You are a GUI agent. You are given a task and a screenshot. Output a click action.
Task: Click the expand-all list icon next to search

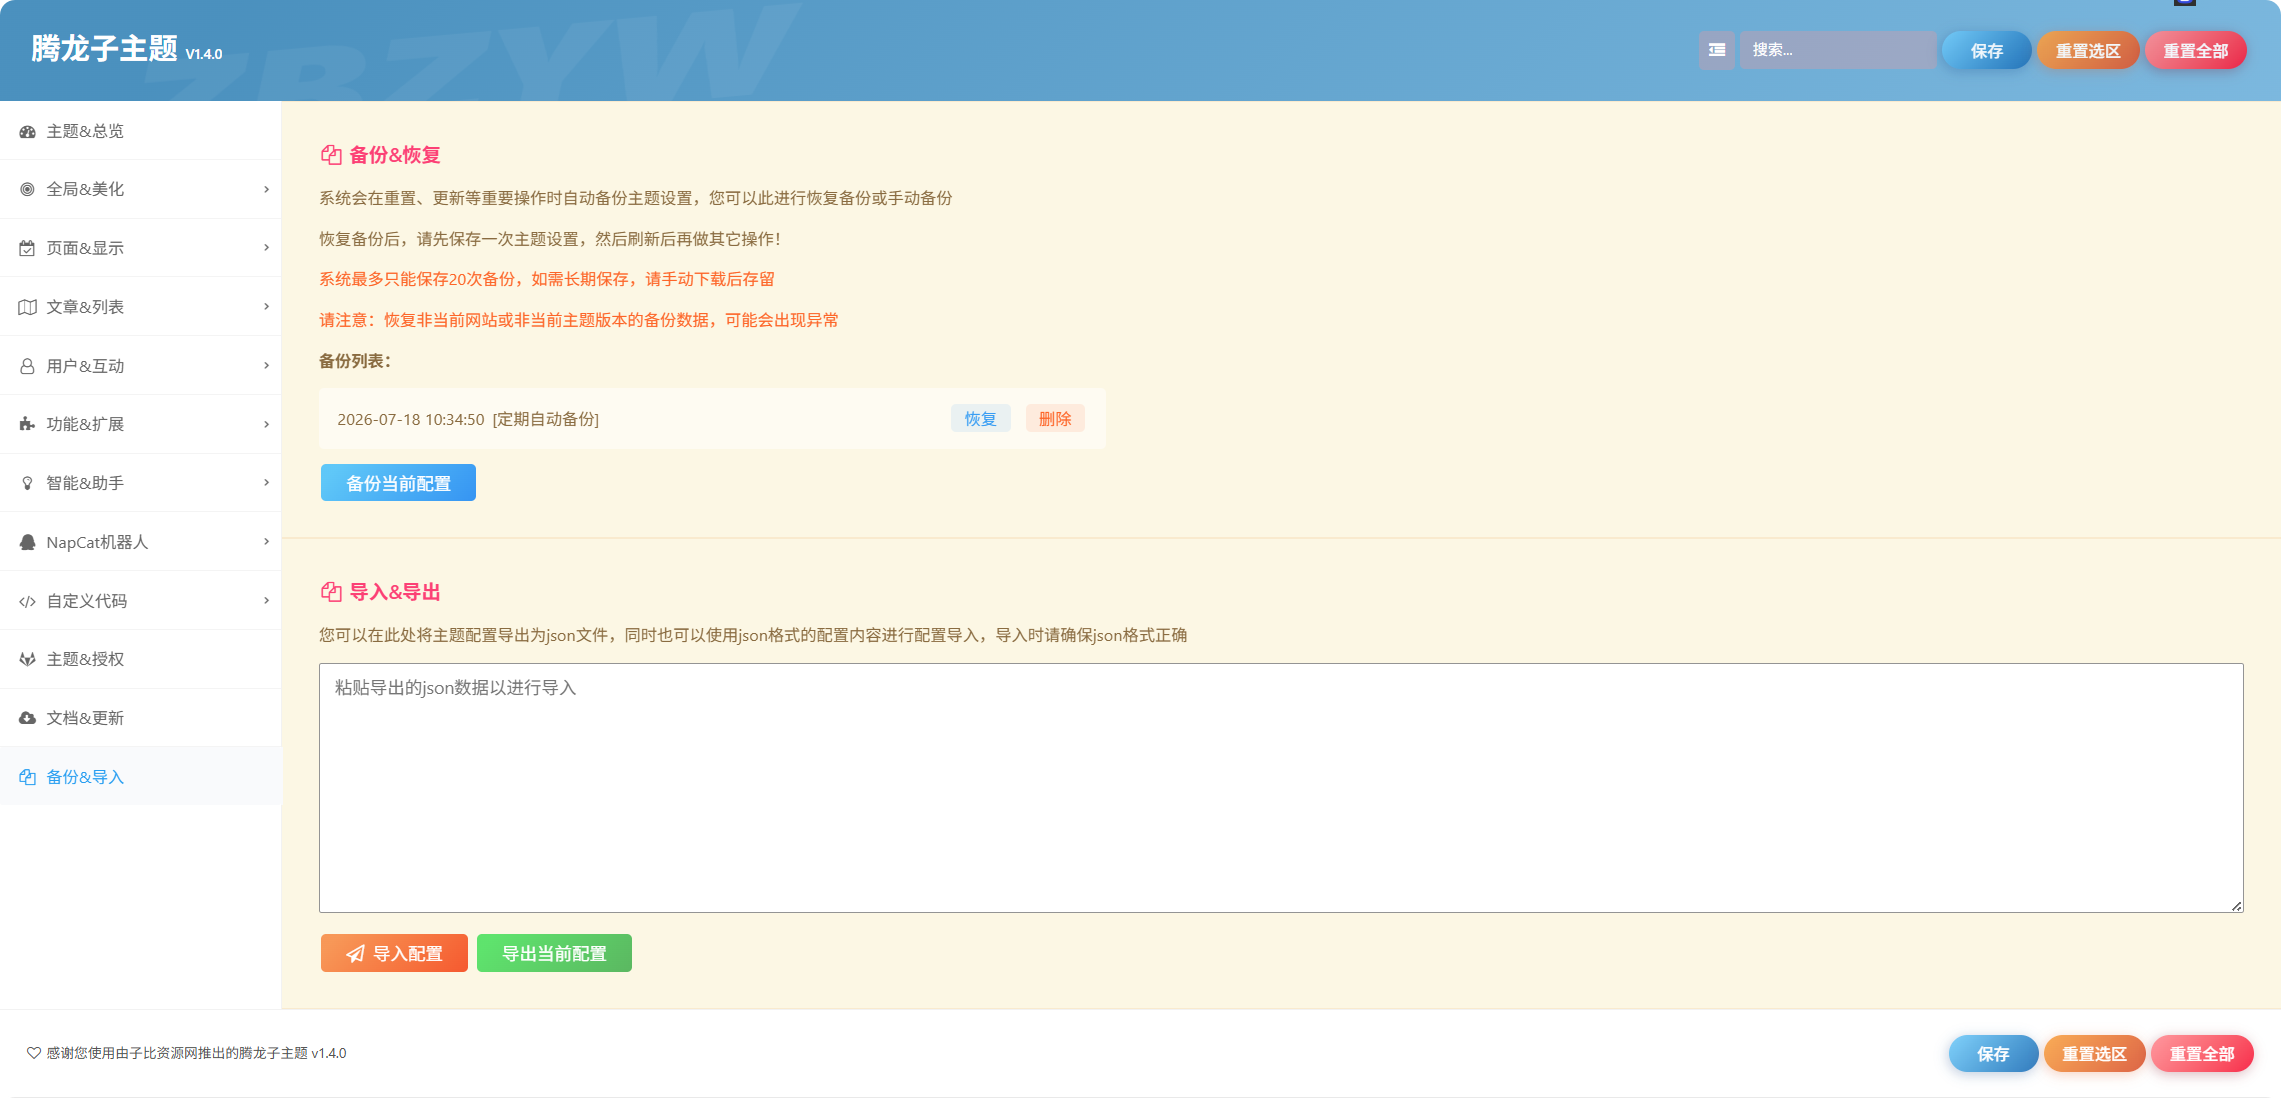point(1716,50)
